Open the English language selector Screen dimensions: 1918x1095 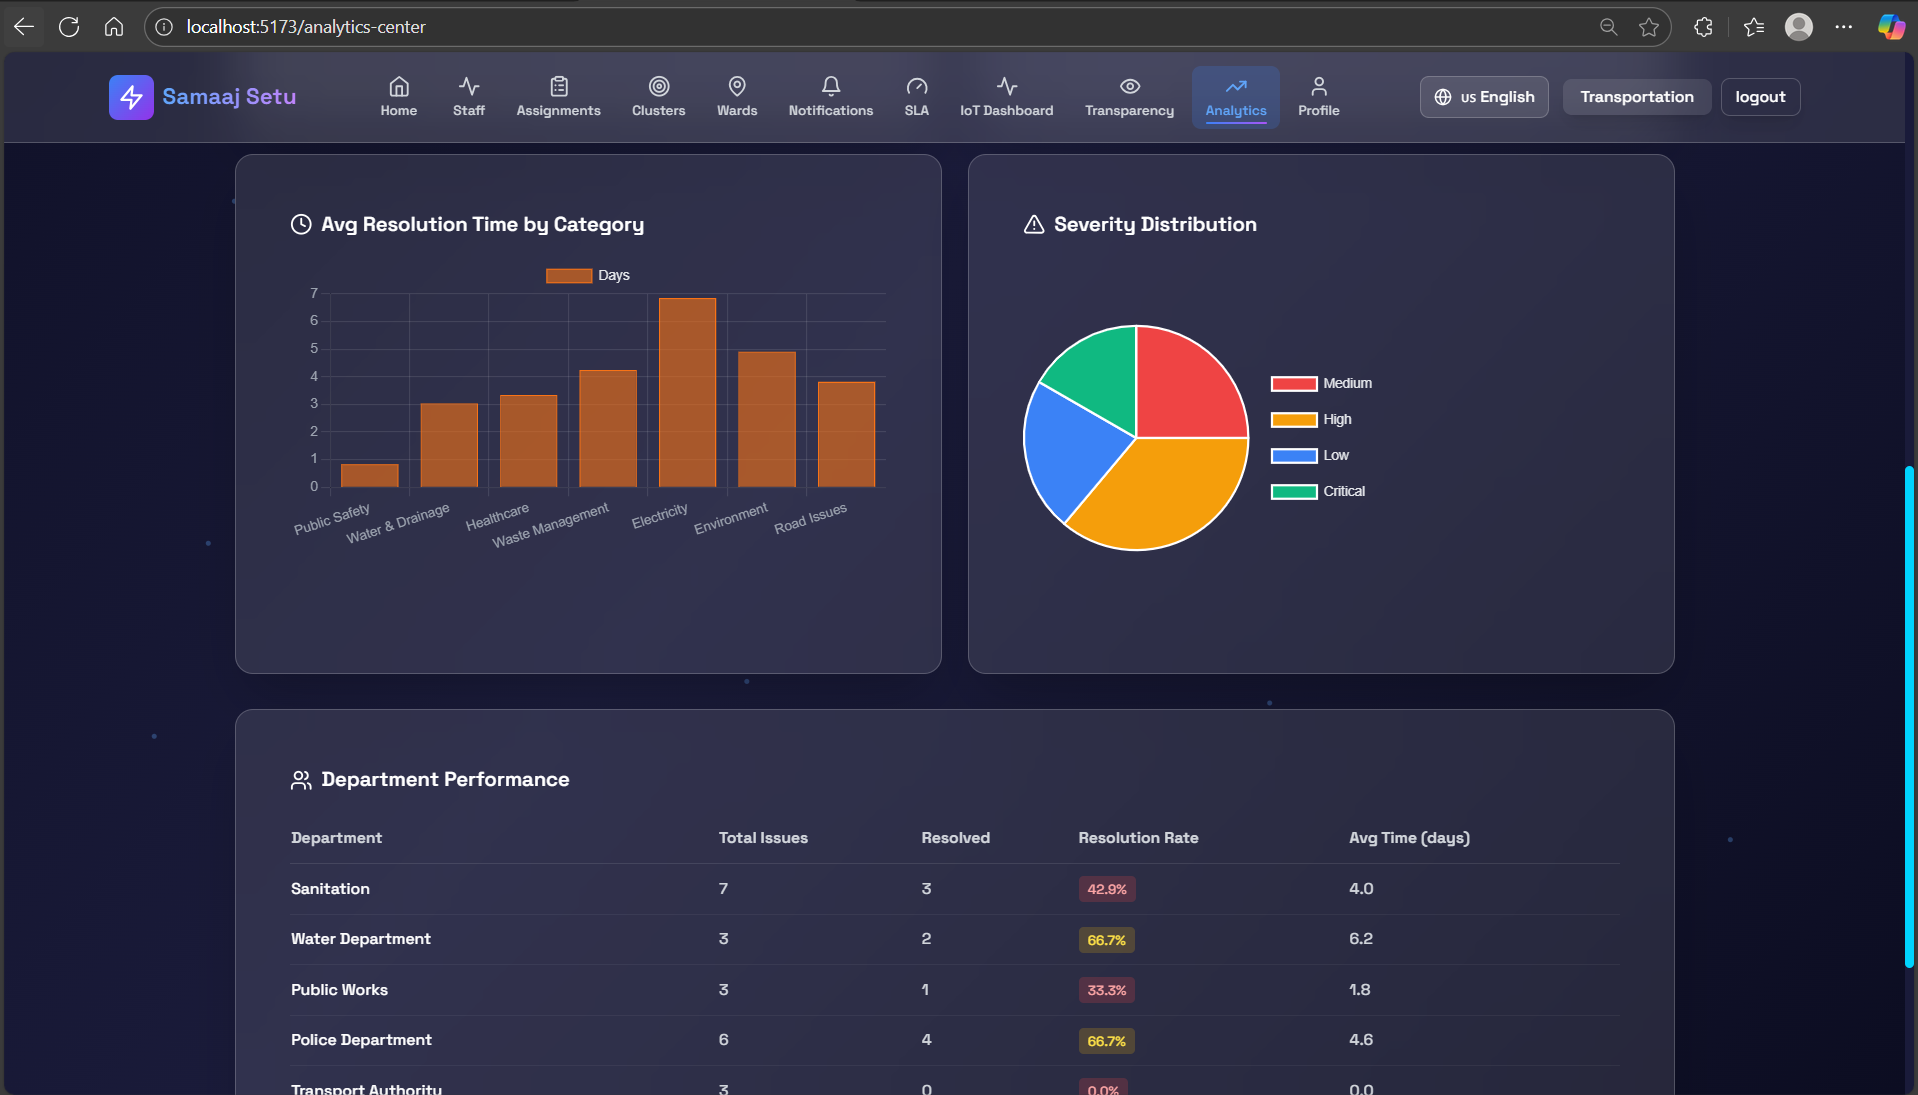[1483, 97]
